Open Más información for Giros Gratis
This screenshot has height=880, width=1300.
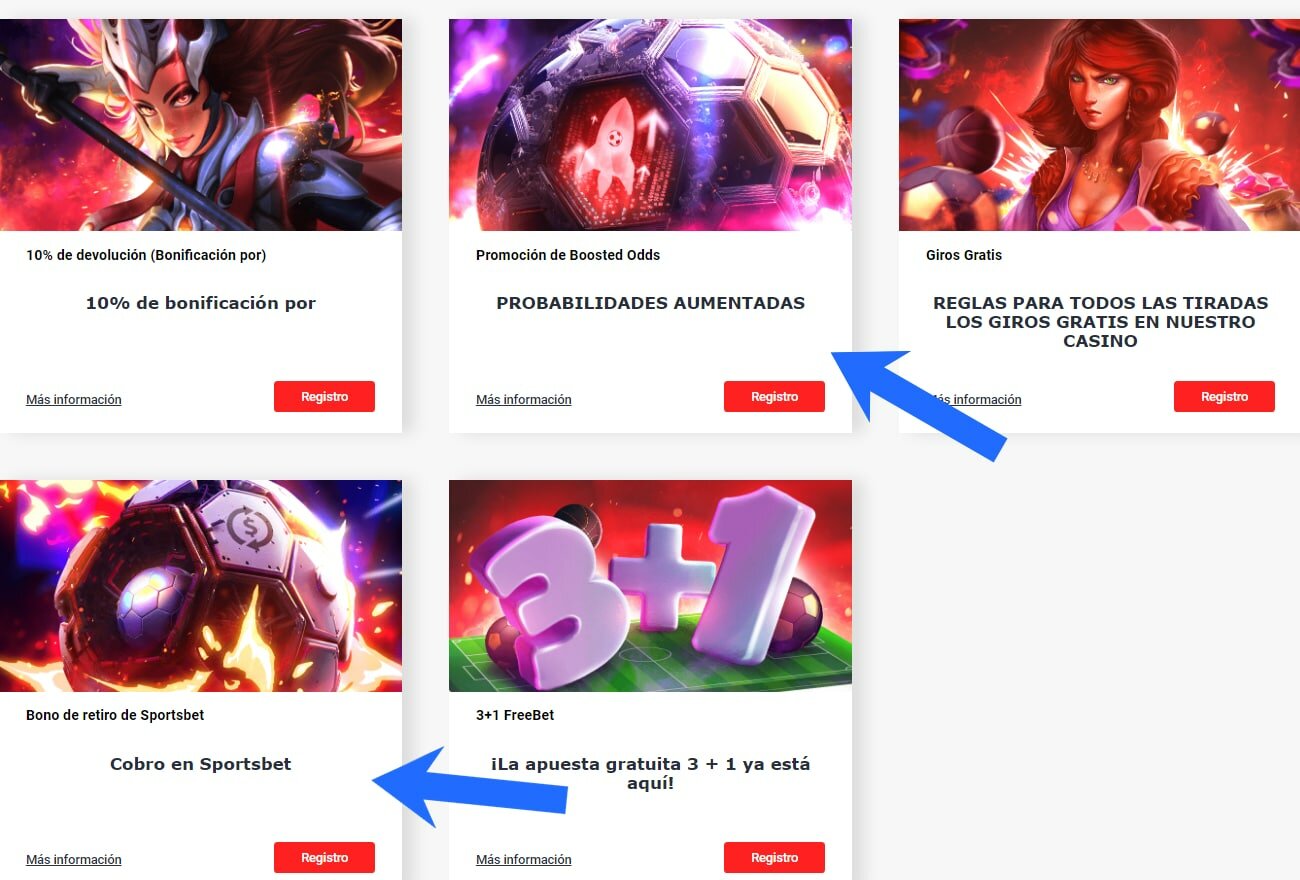974,399
